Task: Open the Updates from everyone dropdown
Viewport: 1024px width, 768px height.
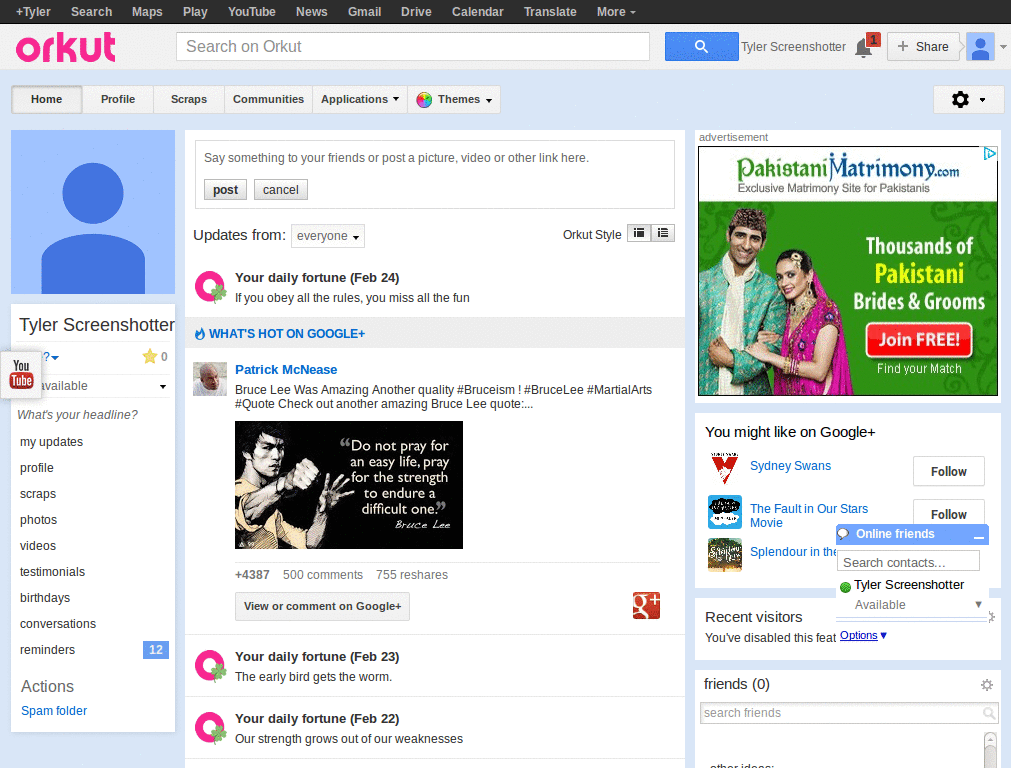Action: (328, 236)
